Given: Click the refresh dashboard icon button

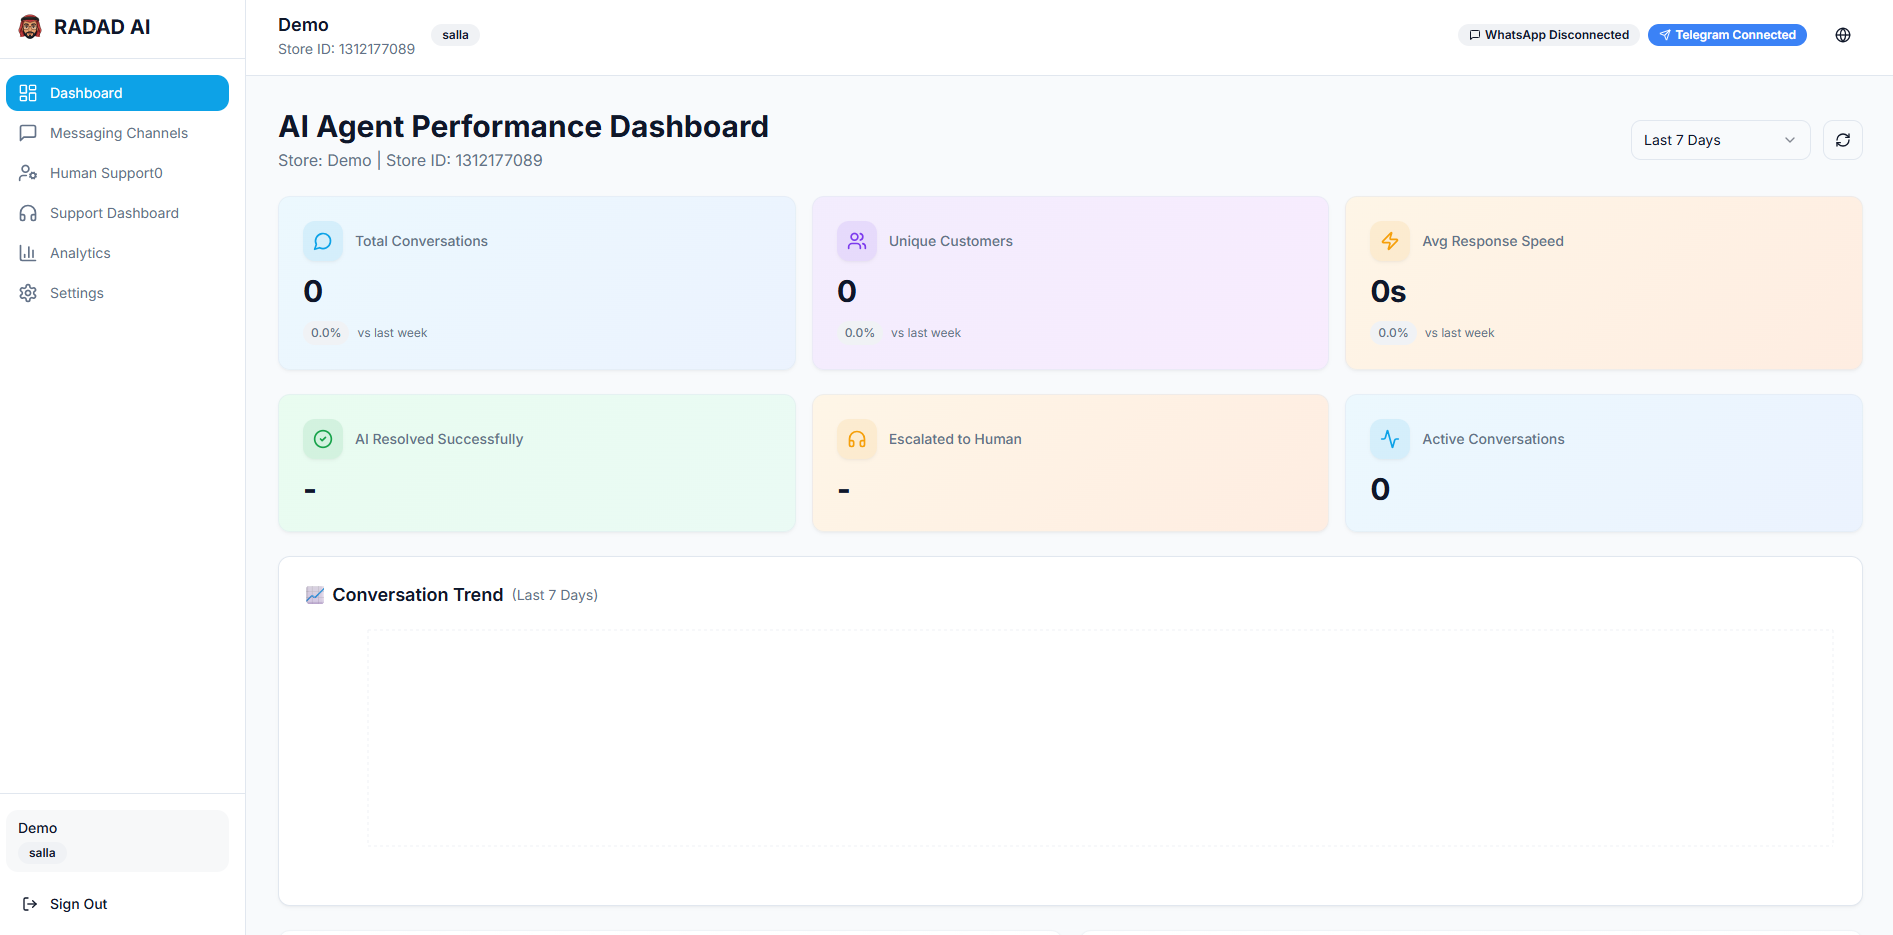Looking at the screenshot, I should [x=1843, y=140].
